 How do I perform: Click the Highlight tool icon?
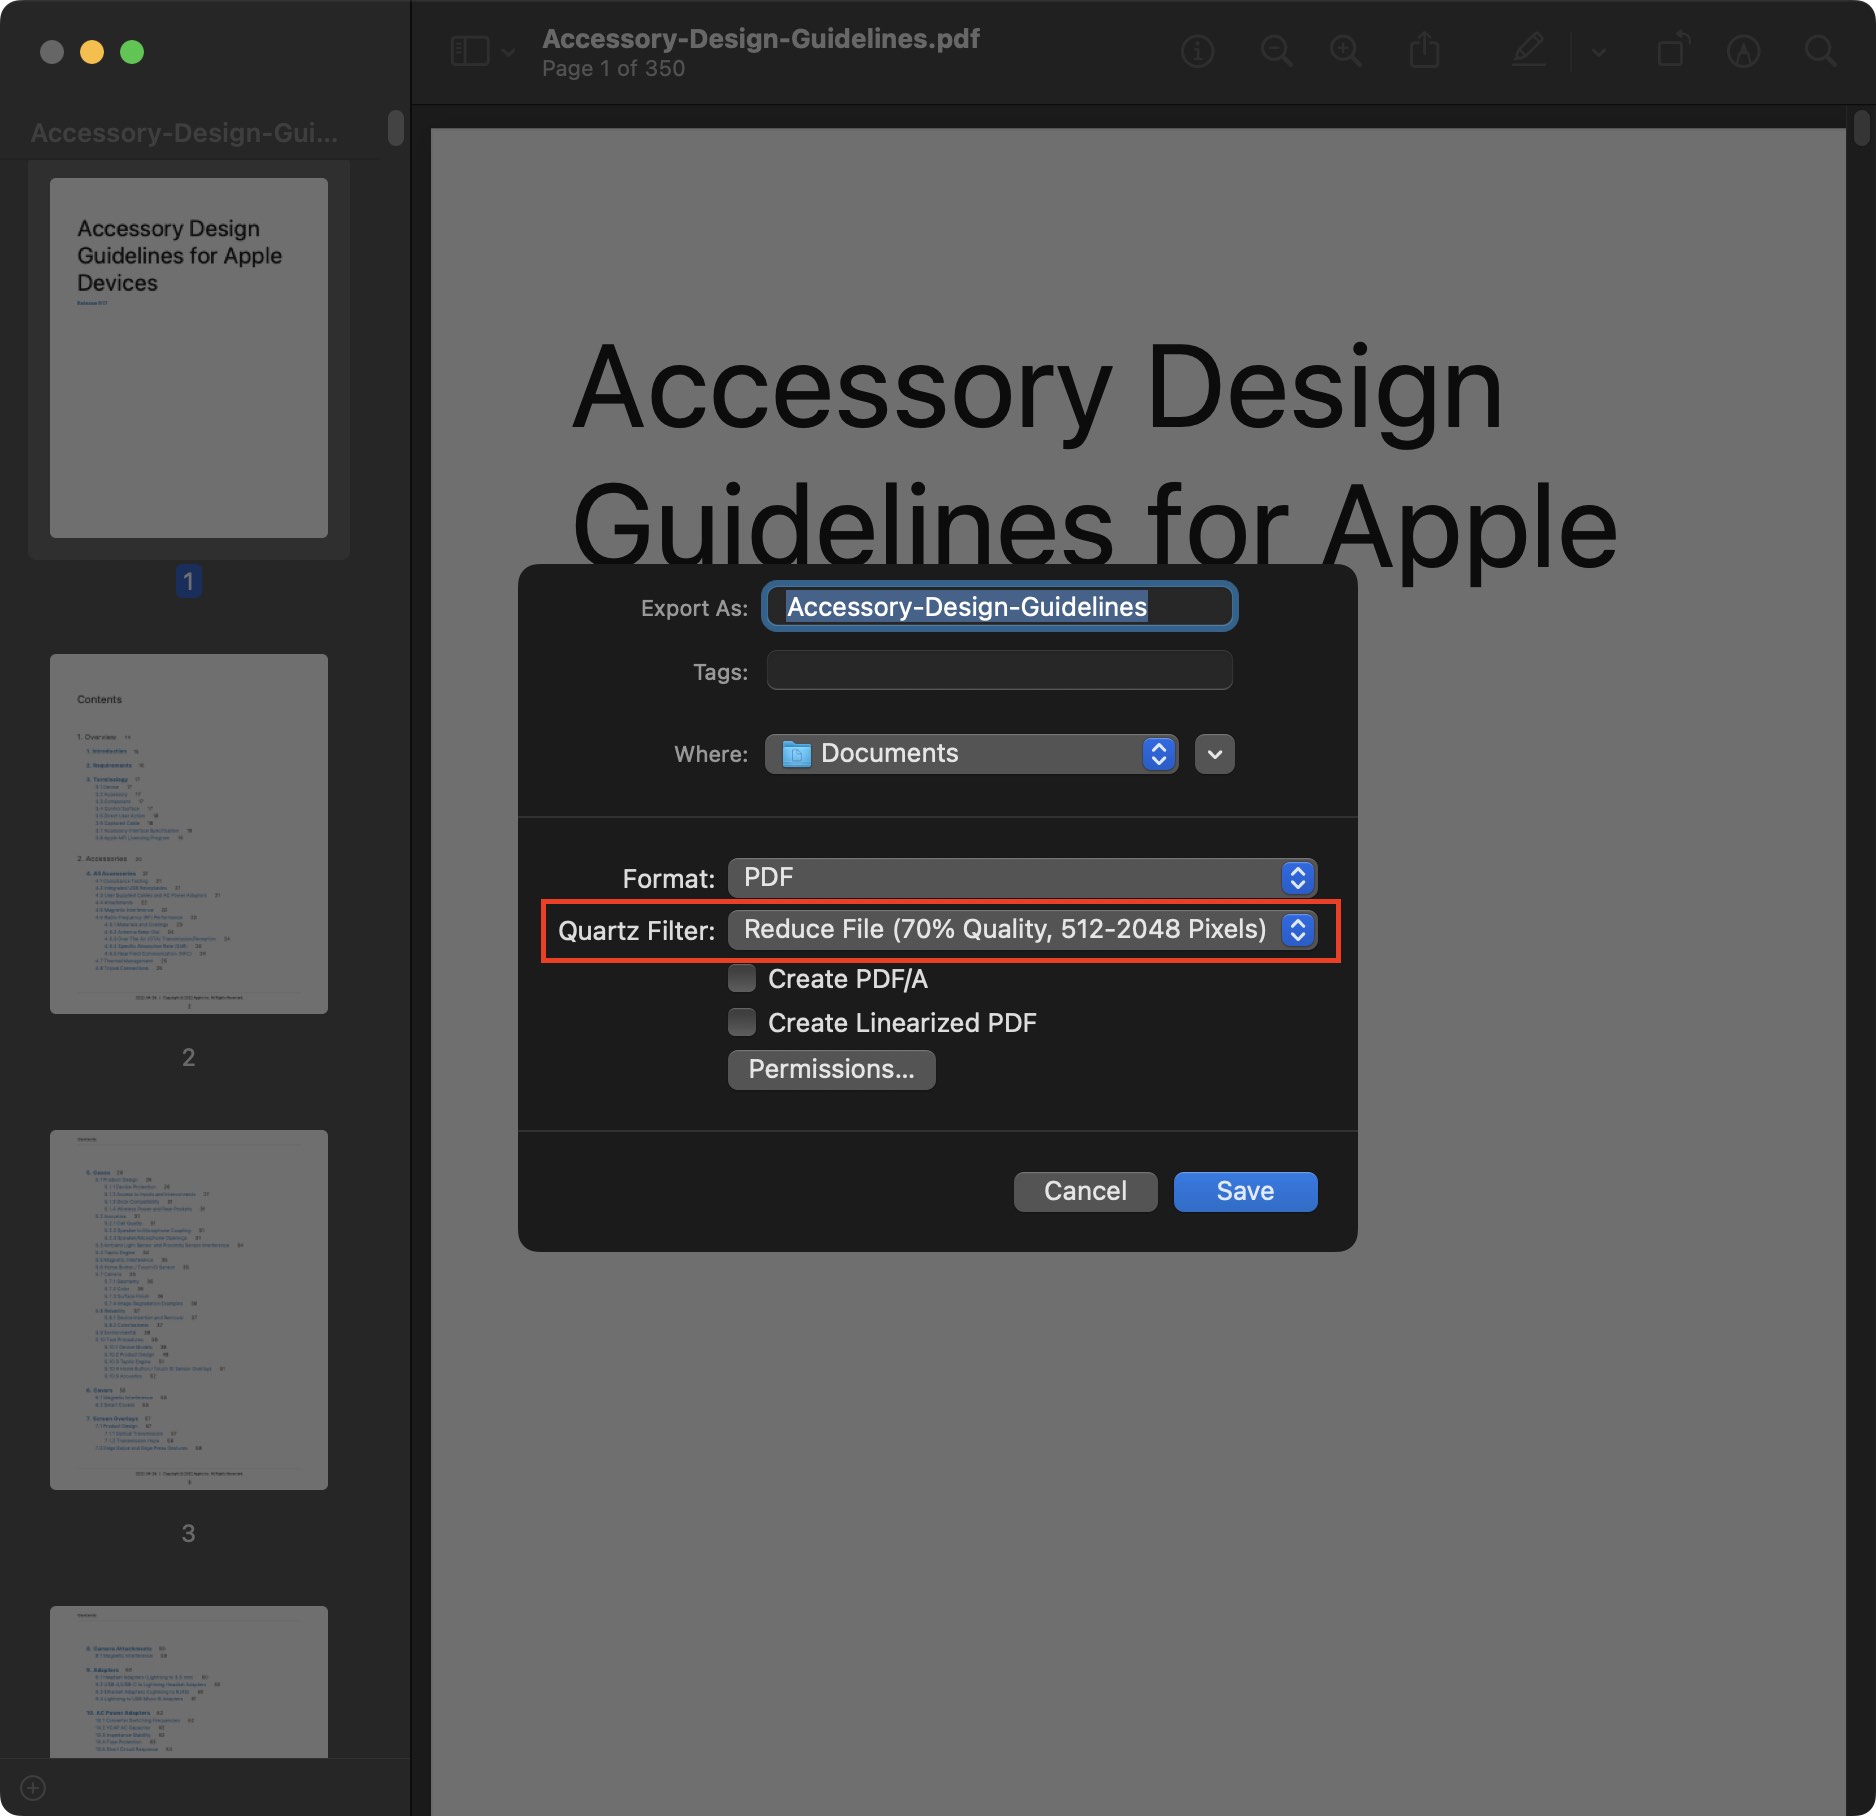tap(1744, 52)
